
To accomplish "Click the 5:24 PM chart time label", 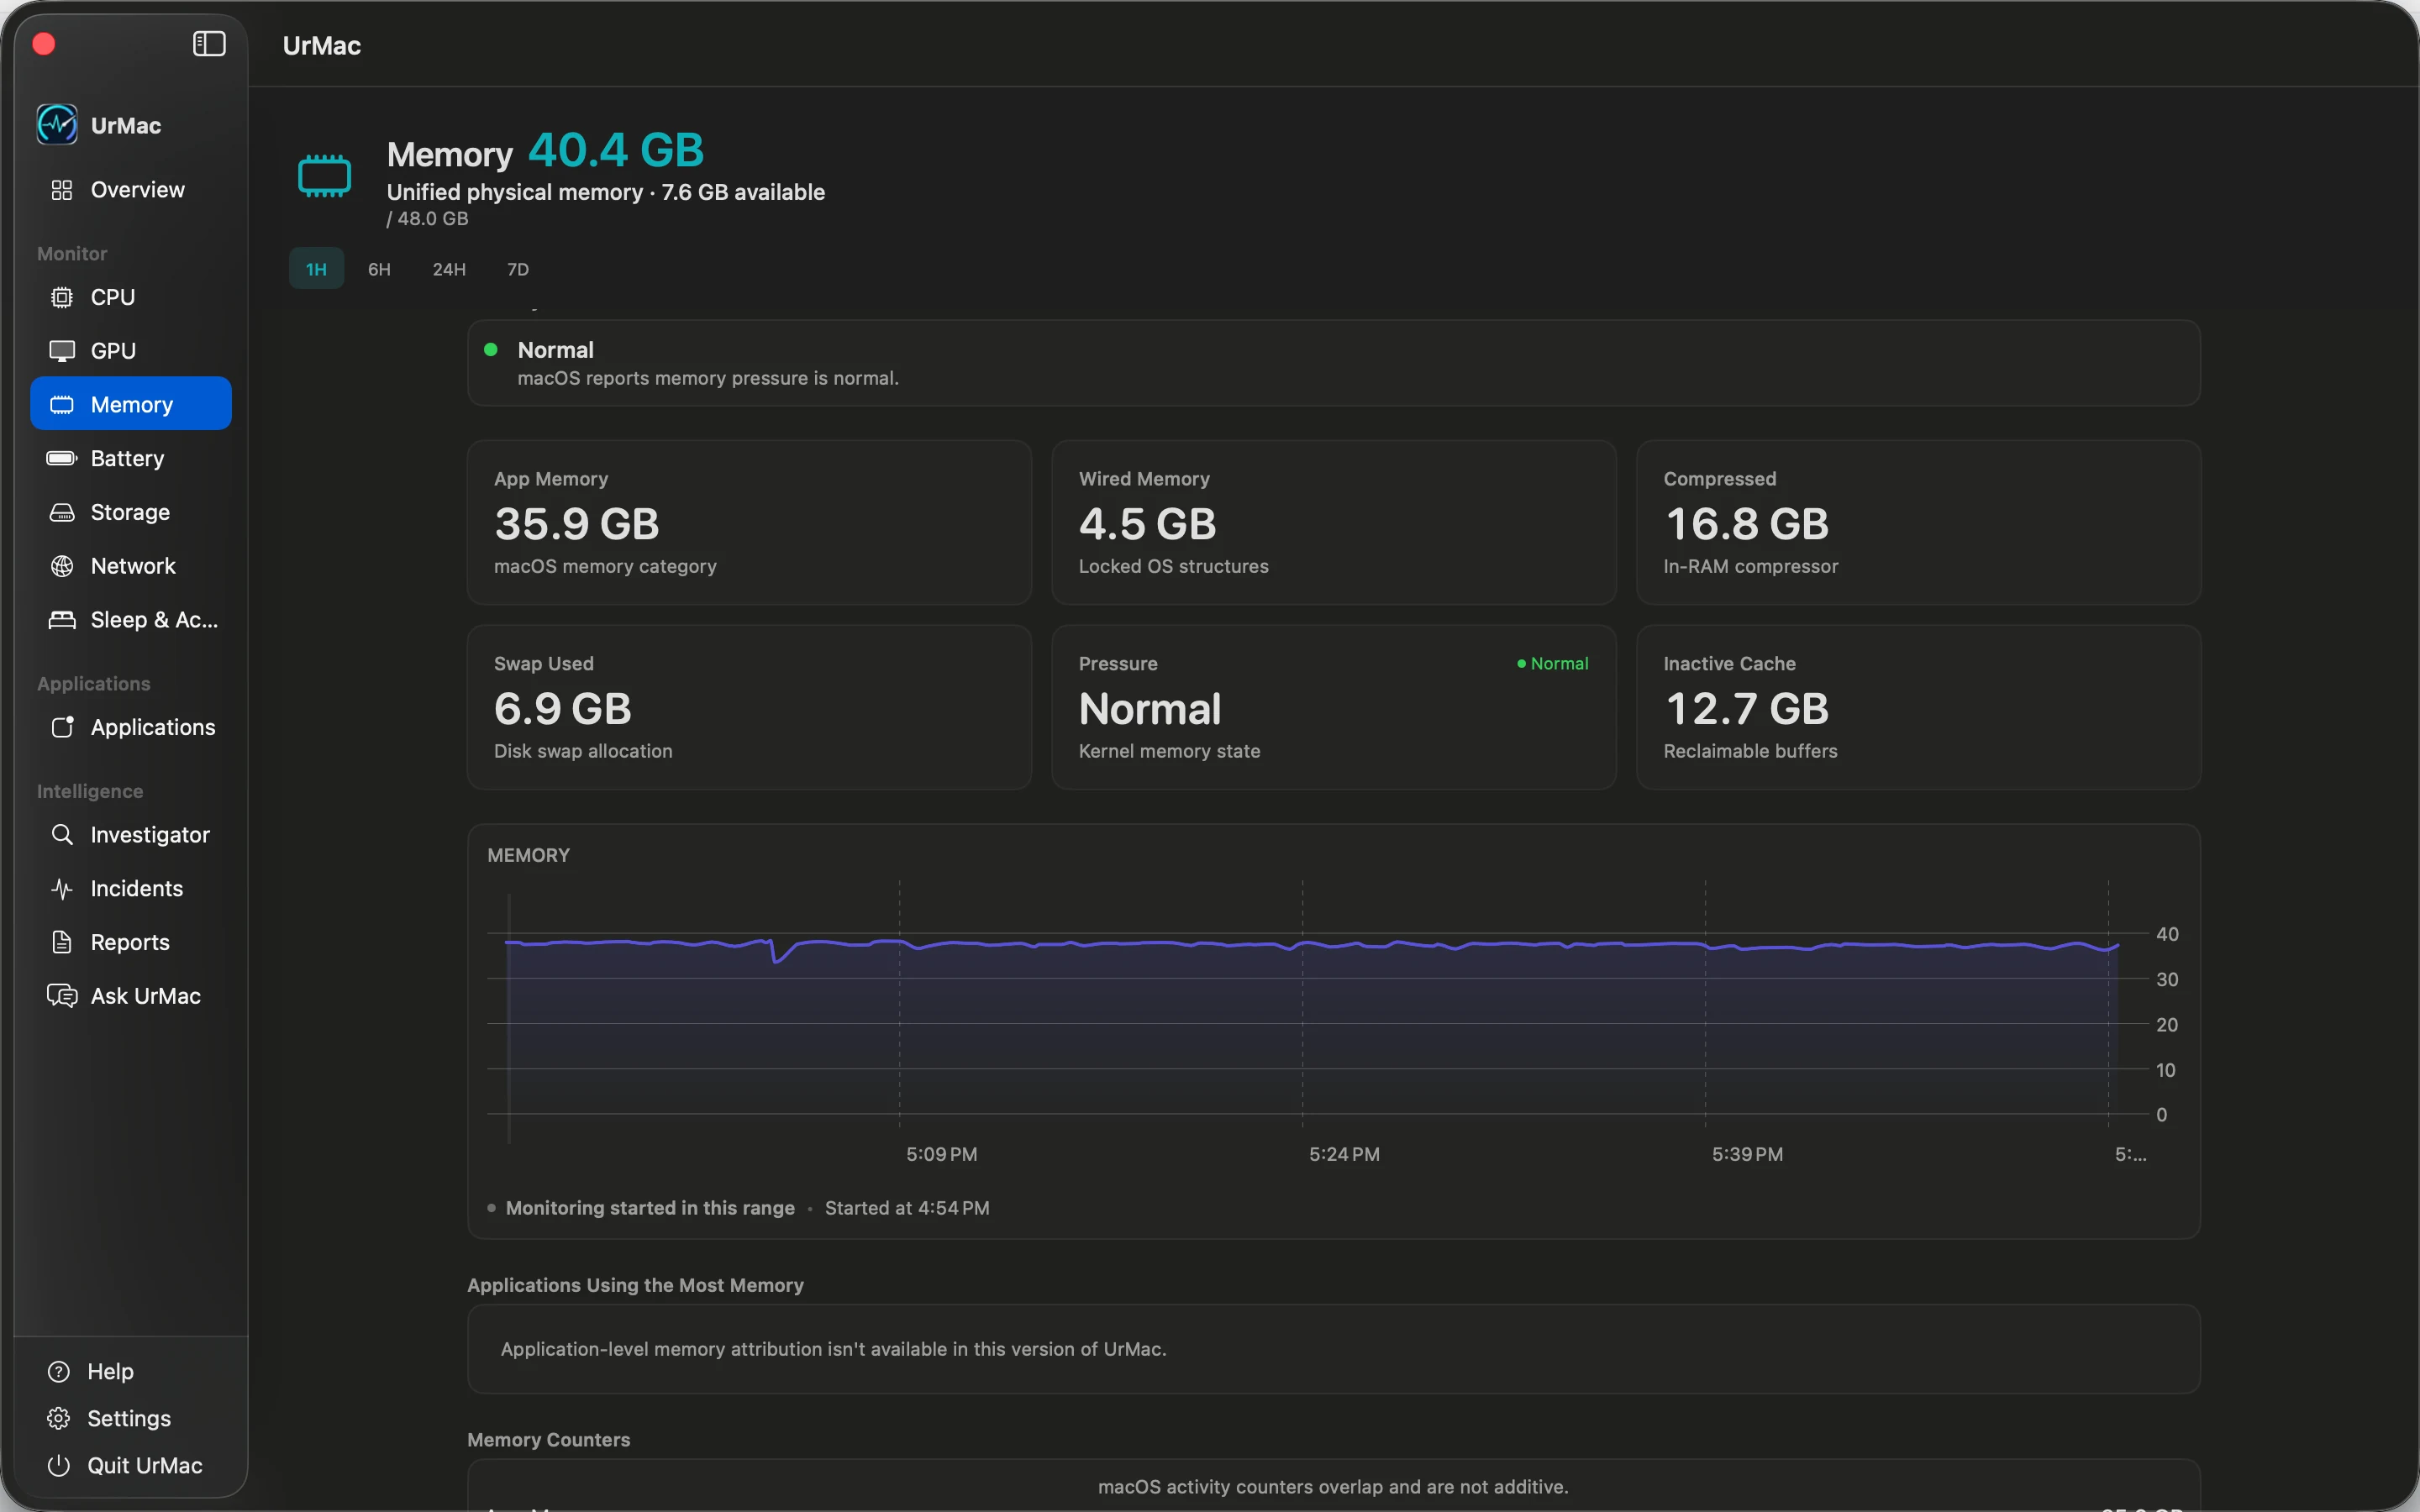I will (x=1344, y=1154).
